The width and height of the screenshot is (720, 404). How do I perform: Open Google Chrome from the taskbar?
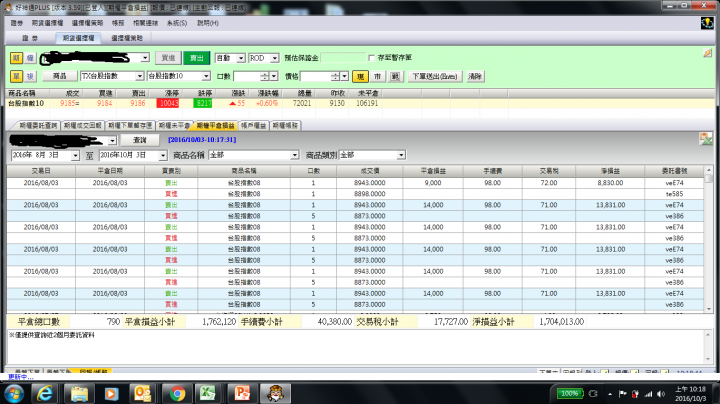177,393
